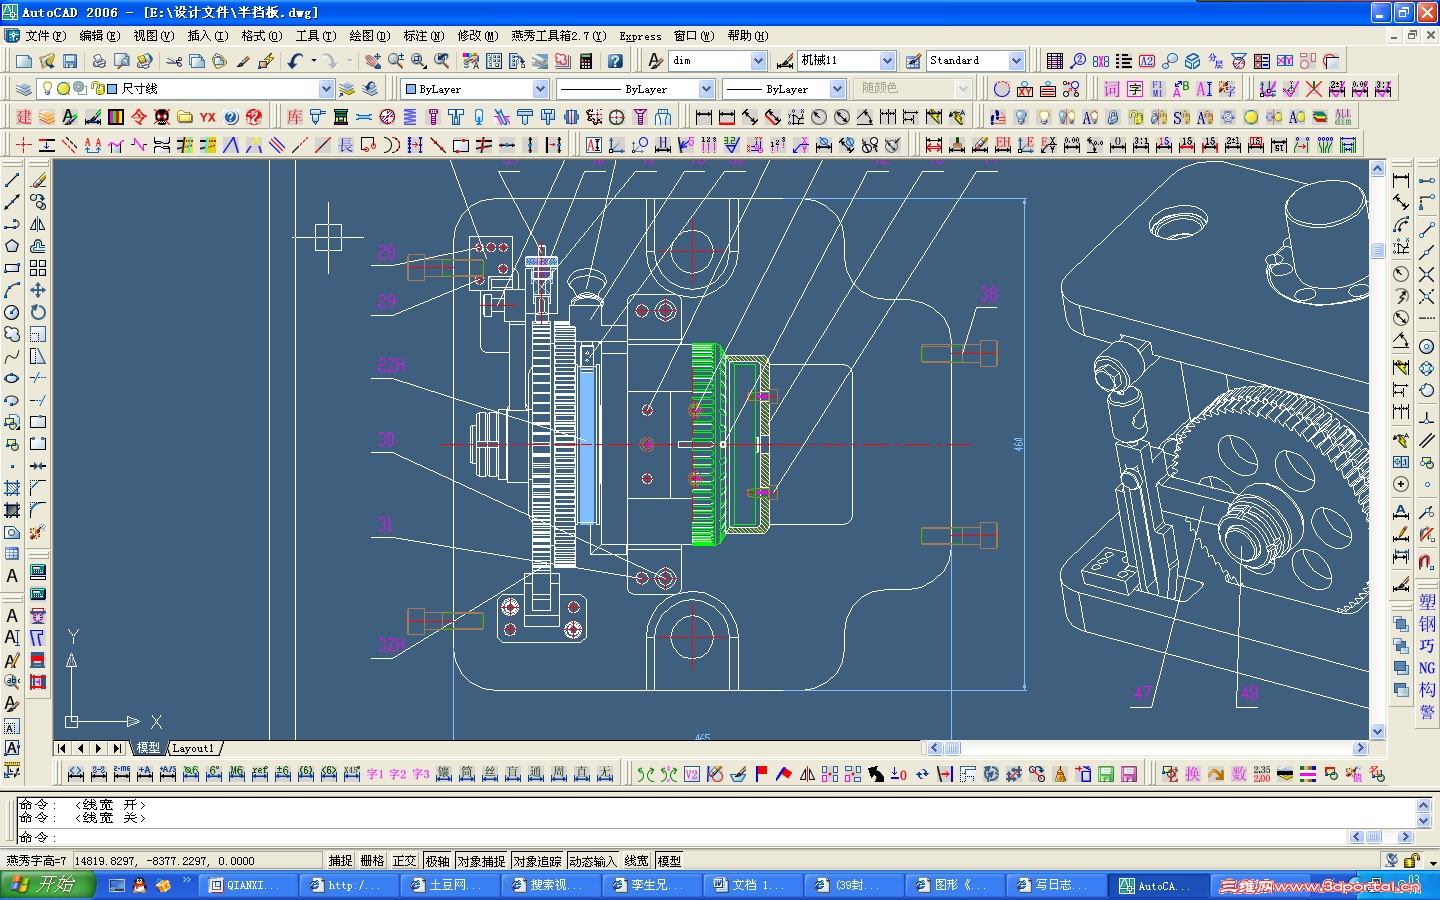Toggle 极轴 polar tracking in status bar
This screenshot has width=1440, height=900.
[437, 861]
